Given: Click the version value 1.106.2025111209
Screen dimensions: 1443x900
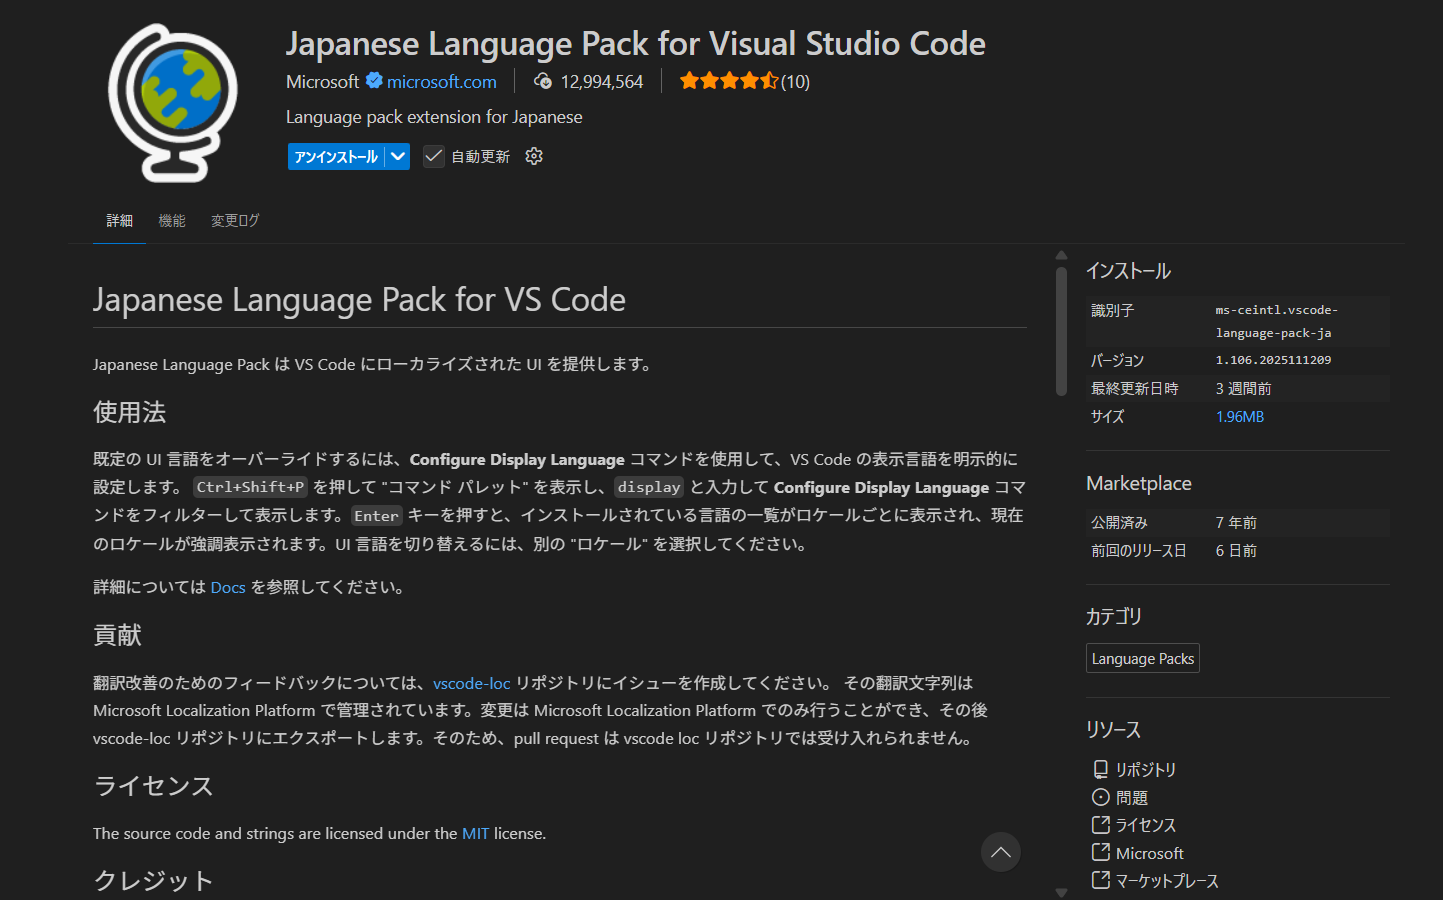Looking at the screenshot, I should [x=1273, y=360].
